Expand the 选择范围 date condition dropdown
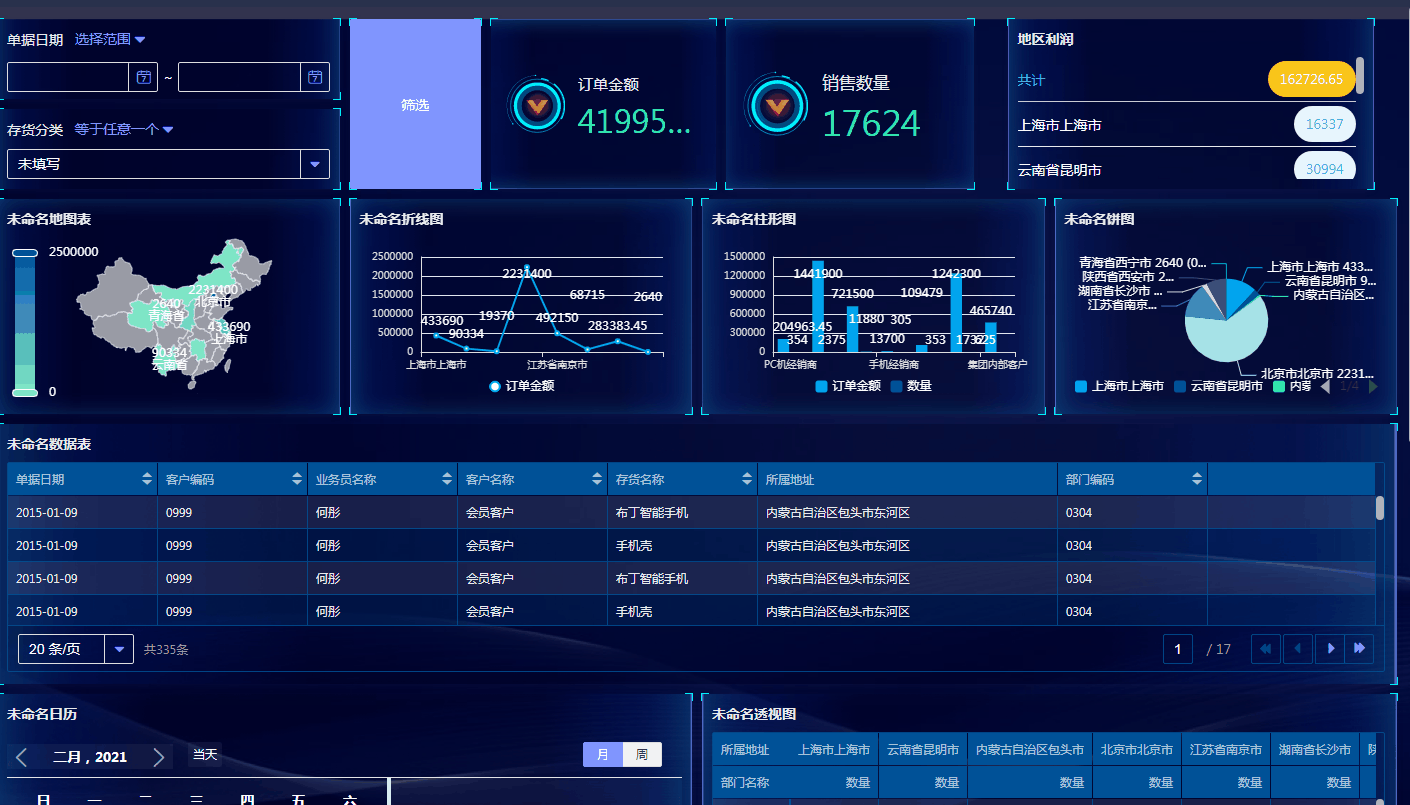Viewport: 1410px width, 805px height. coord(110,39)
